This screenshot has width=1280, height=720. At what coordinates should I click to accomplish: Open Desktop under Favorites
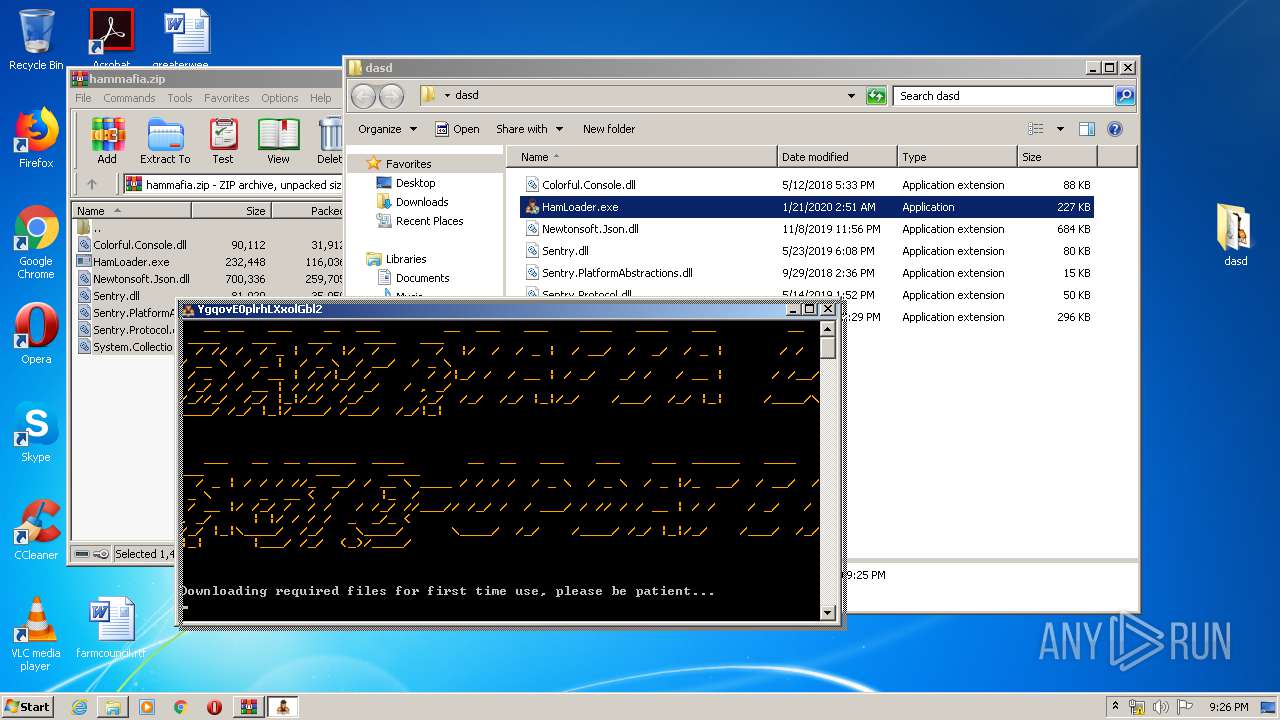(415, 183)
